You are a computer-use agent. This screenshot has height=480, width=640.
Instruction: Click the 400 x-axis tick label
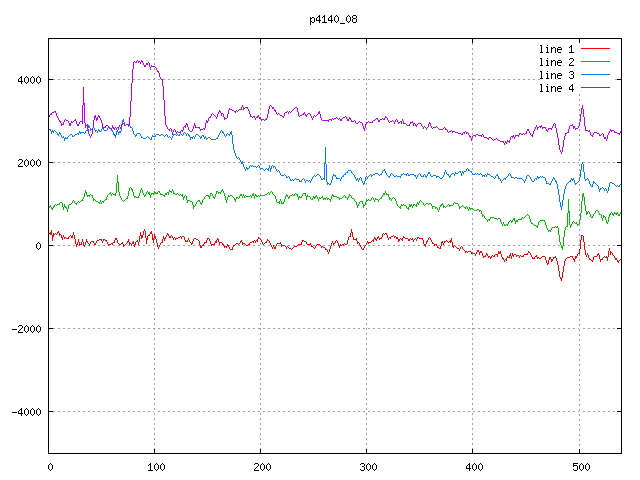click(472, 466)
